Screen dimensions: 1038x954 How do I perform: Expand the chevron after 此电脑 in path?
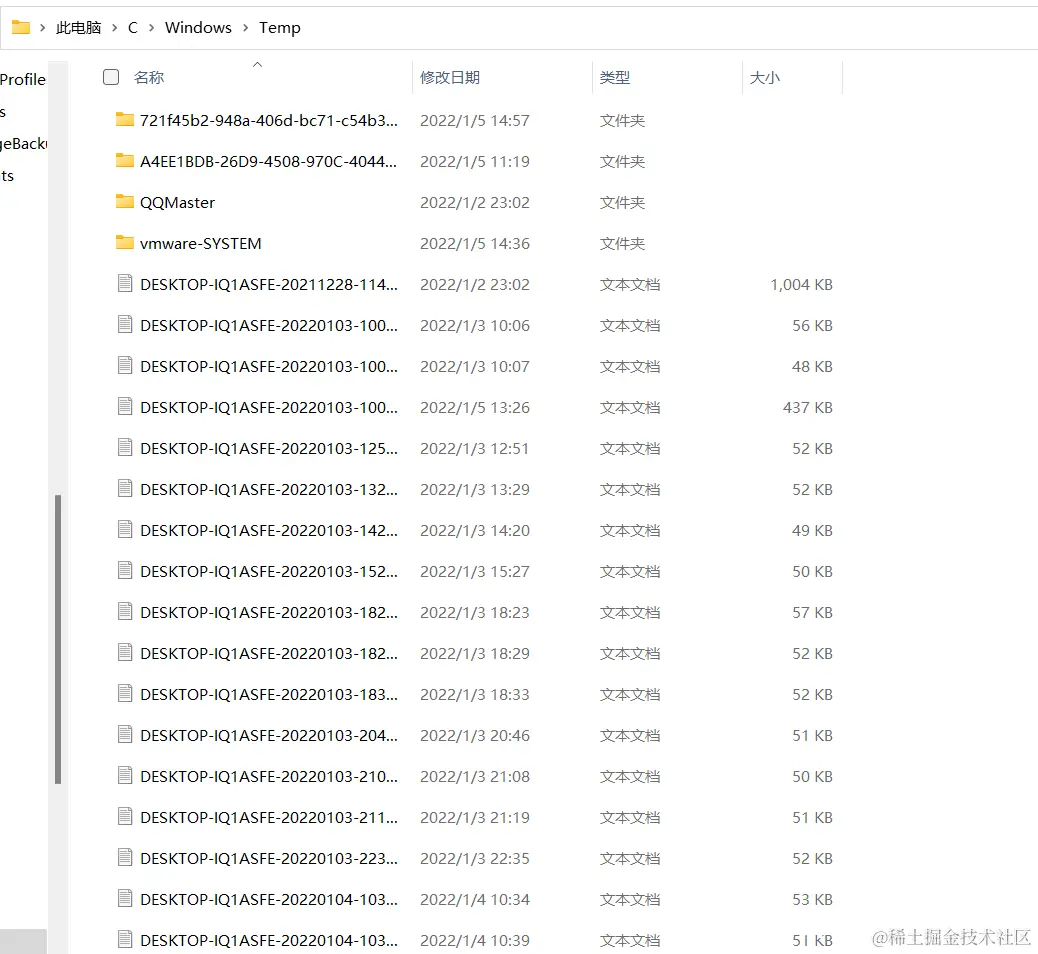pos(115,28)
